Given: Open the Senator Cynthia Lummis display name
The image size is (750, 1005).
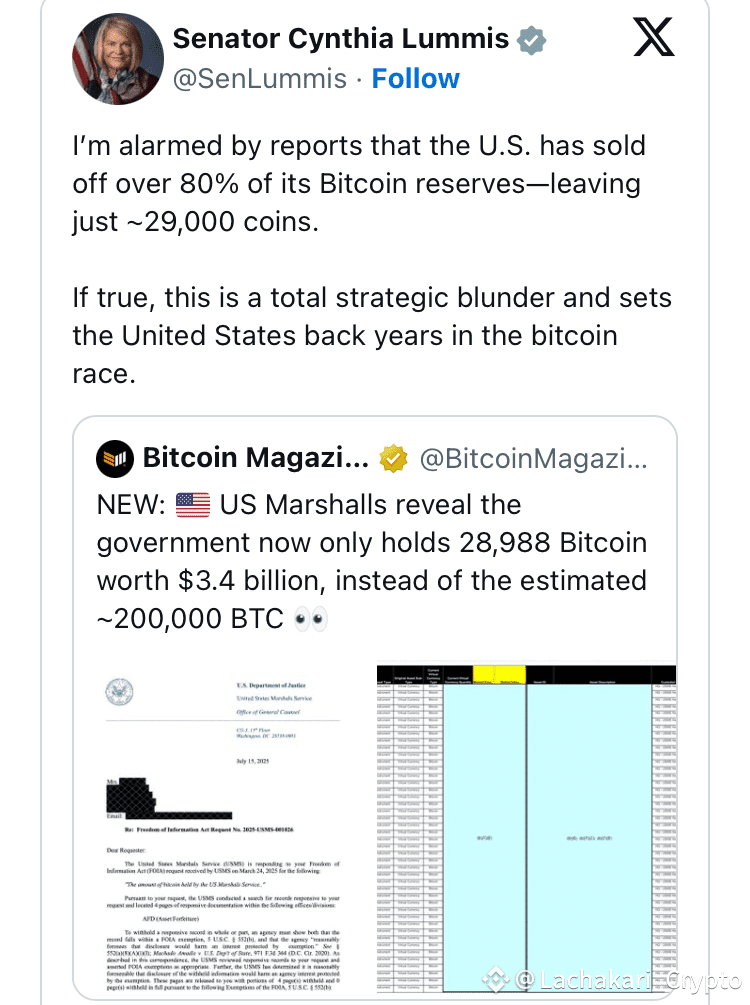Looking at the screenshot, I should click(340, 38).
